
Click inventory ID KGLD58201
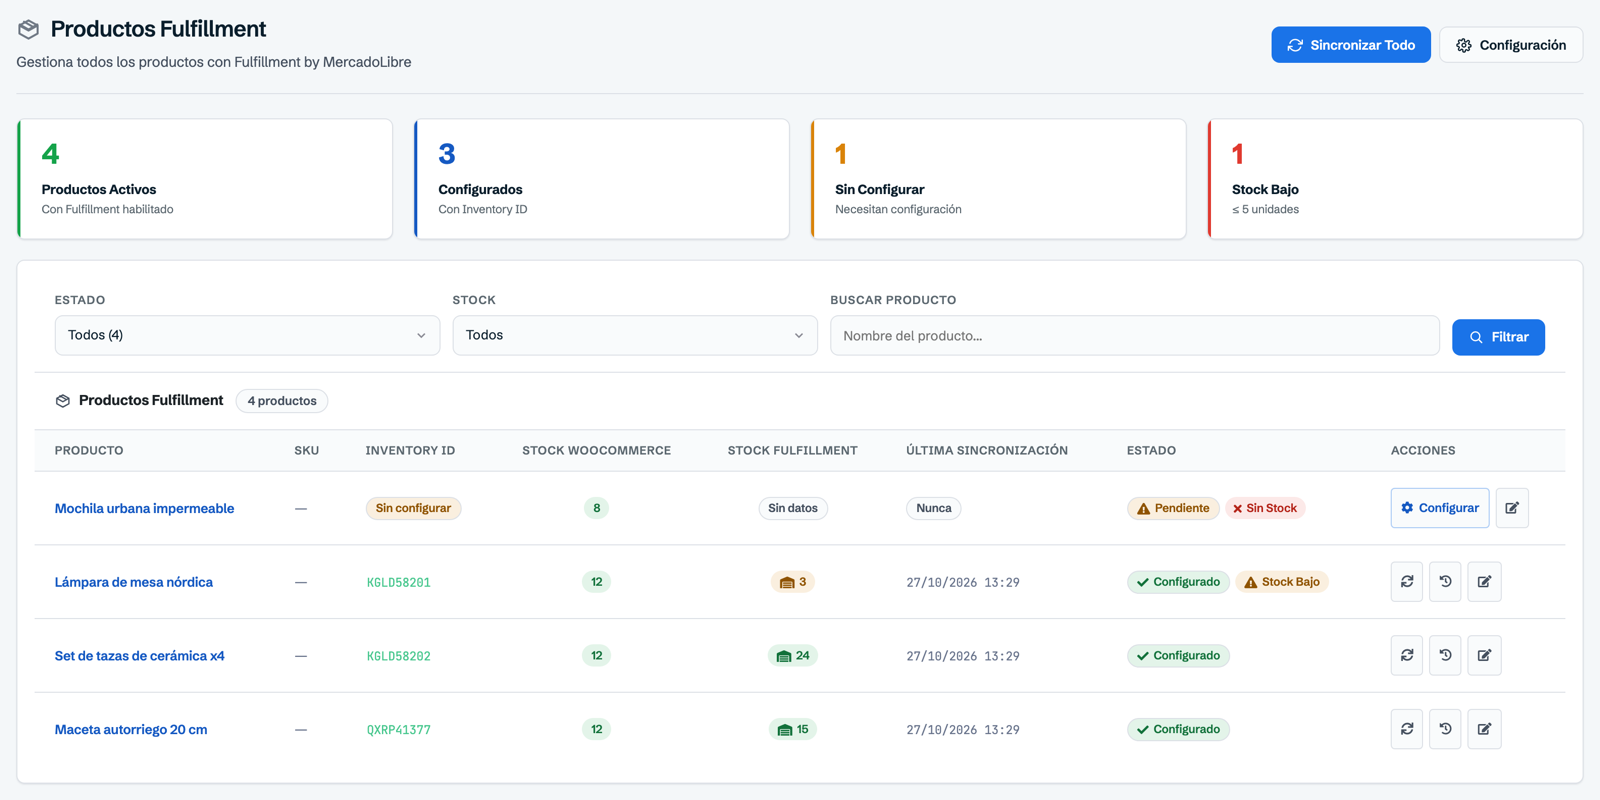(x=399, y=582)
